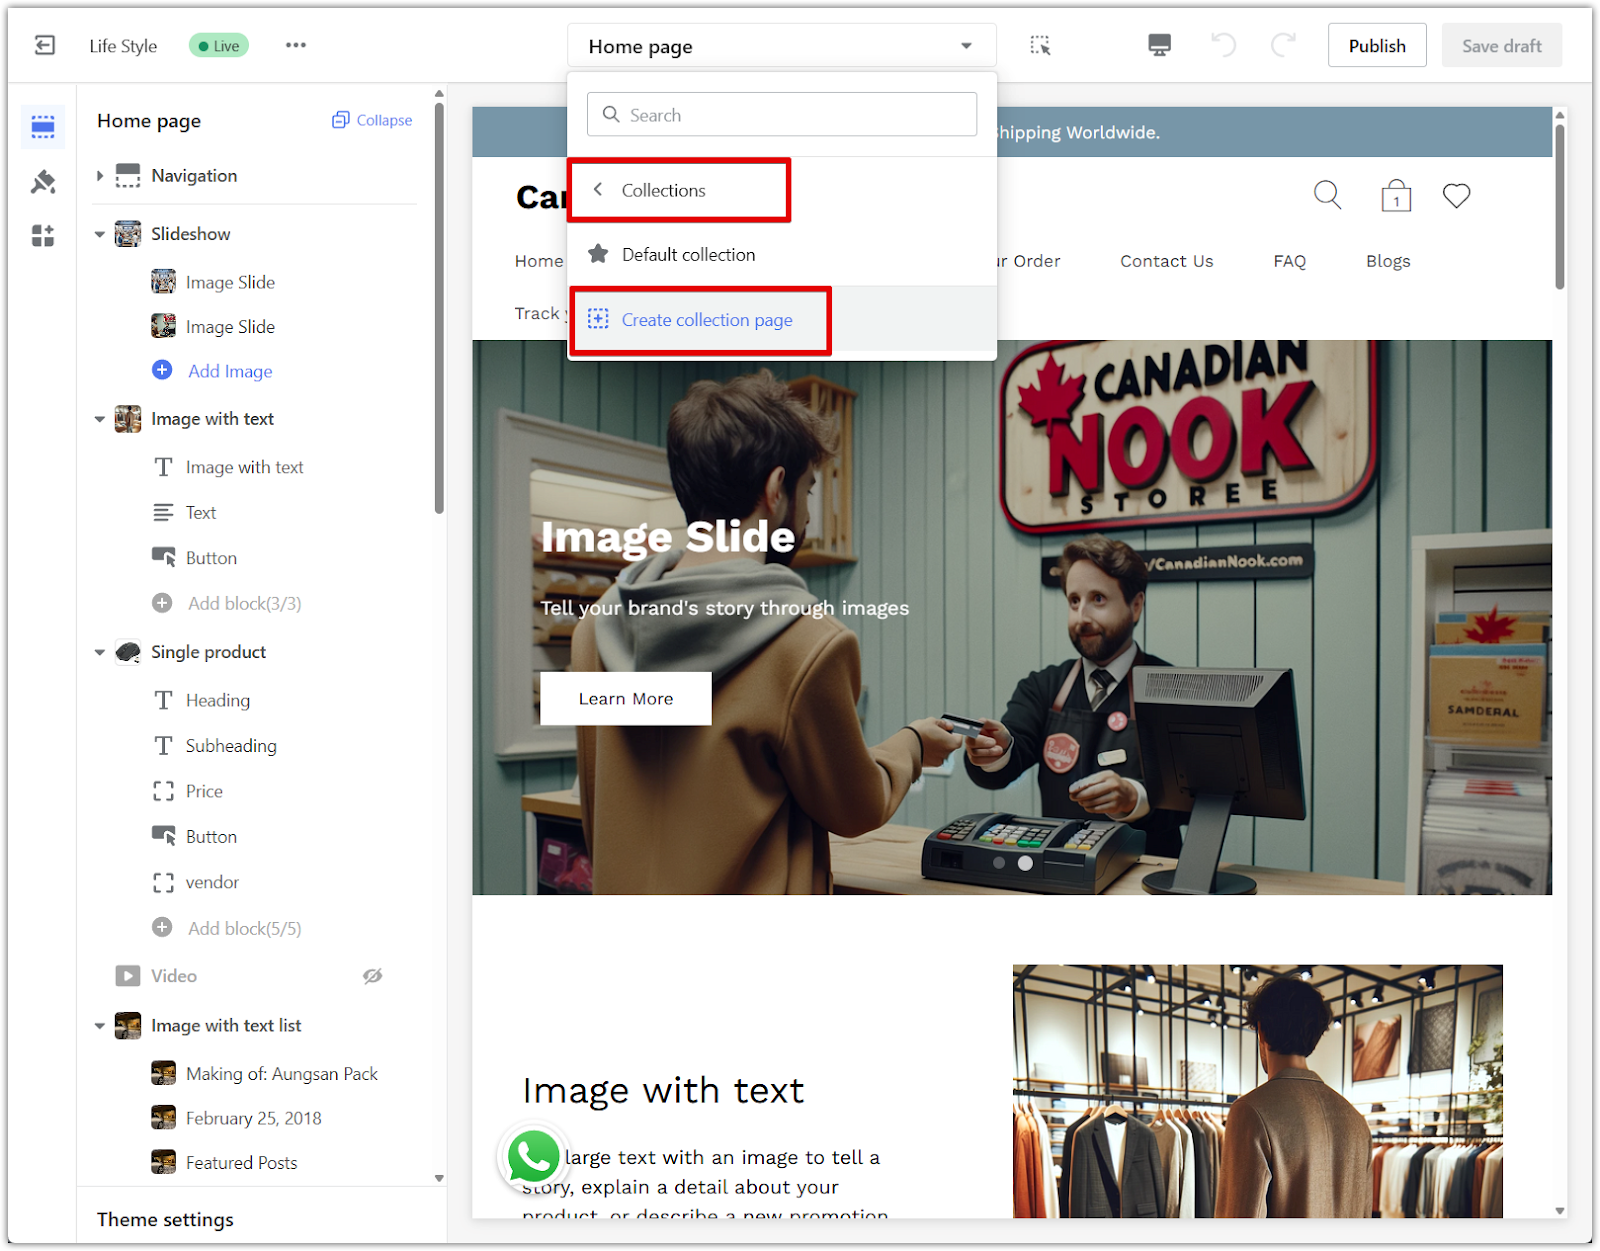Click the vendor block bracket icon
1600x1251 pixels.
click(163, 882)
